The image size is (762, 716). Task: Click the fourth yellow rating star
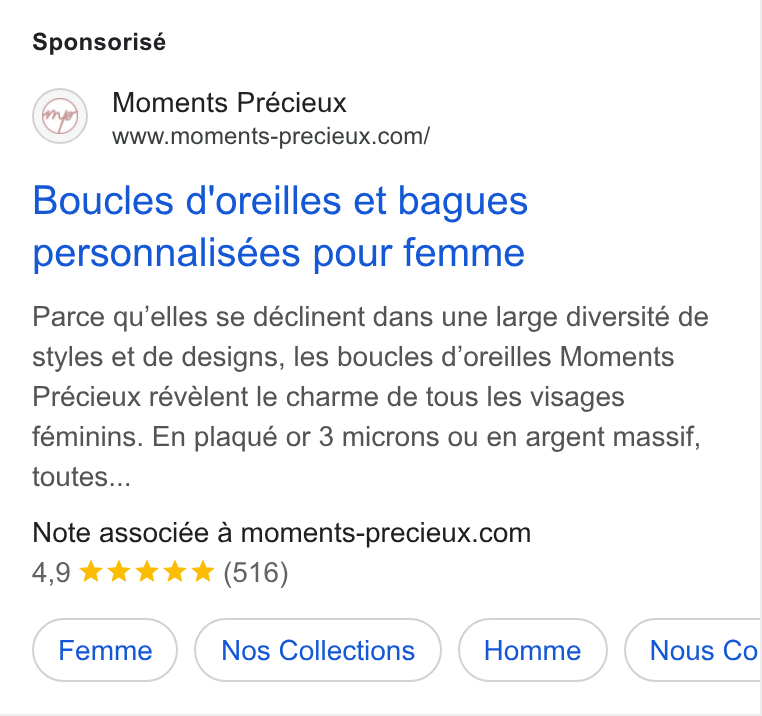[x=174, y=572]
